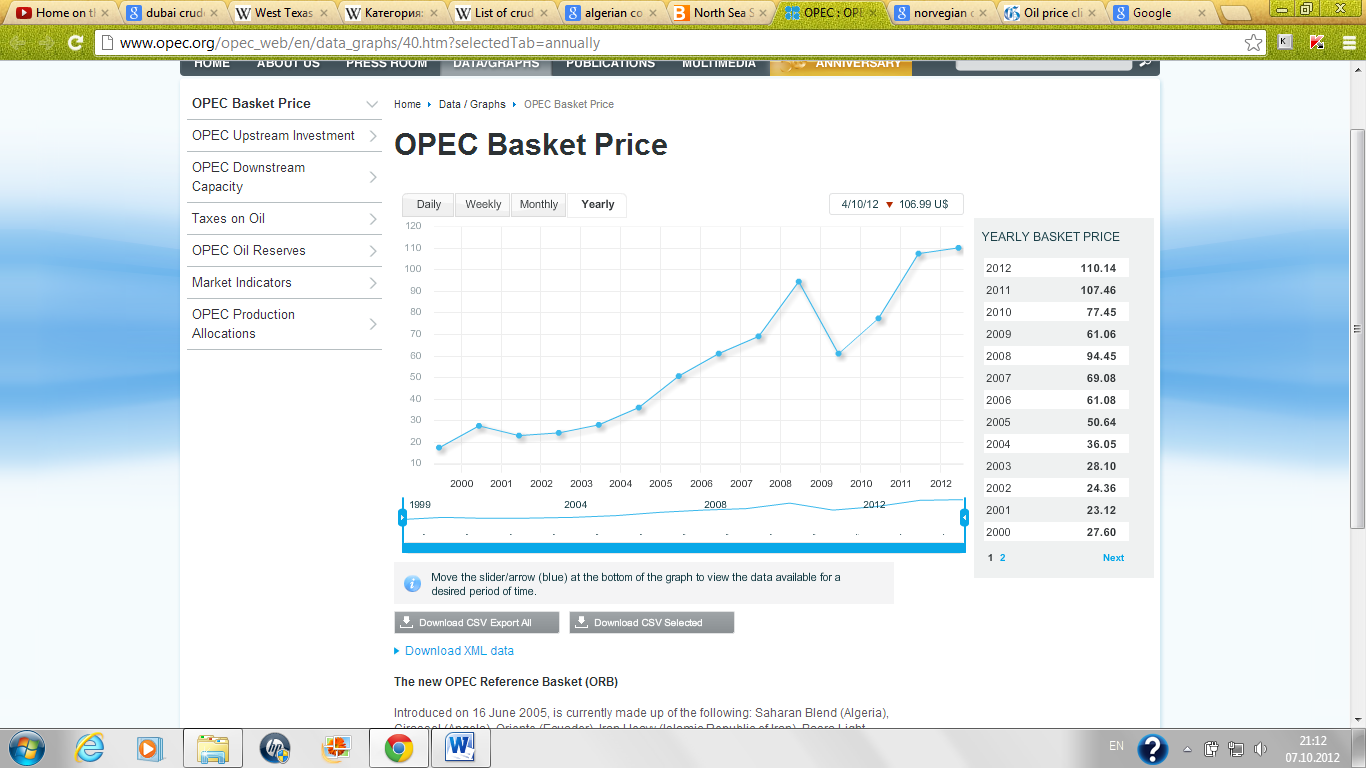1366x768 pixels.
Task: Click the 2012 row value 110.14
Action: (x=1098, y=268)
